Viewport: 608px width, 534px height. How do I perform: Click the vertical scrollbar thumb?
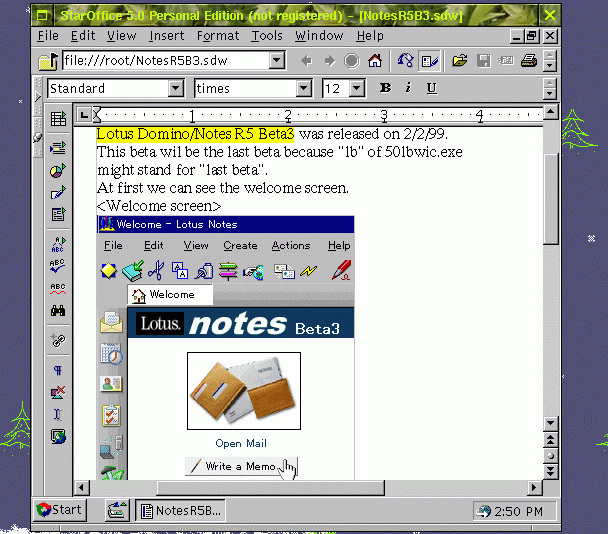(x=551, y=199)
